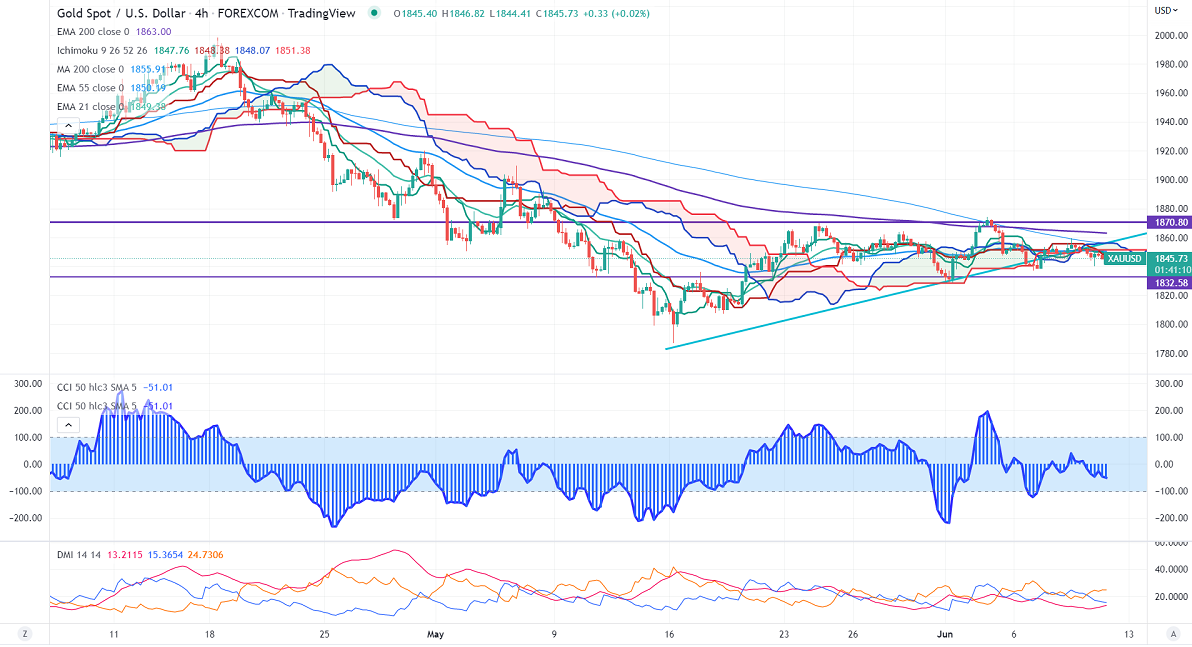The width and height of the screenshot is (1192, 647).
Task: Click the 1863.00 EMA 200 value
Action: pyautogui.click(x=154, y=32)
